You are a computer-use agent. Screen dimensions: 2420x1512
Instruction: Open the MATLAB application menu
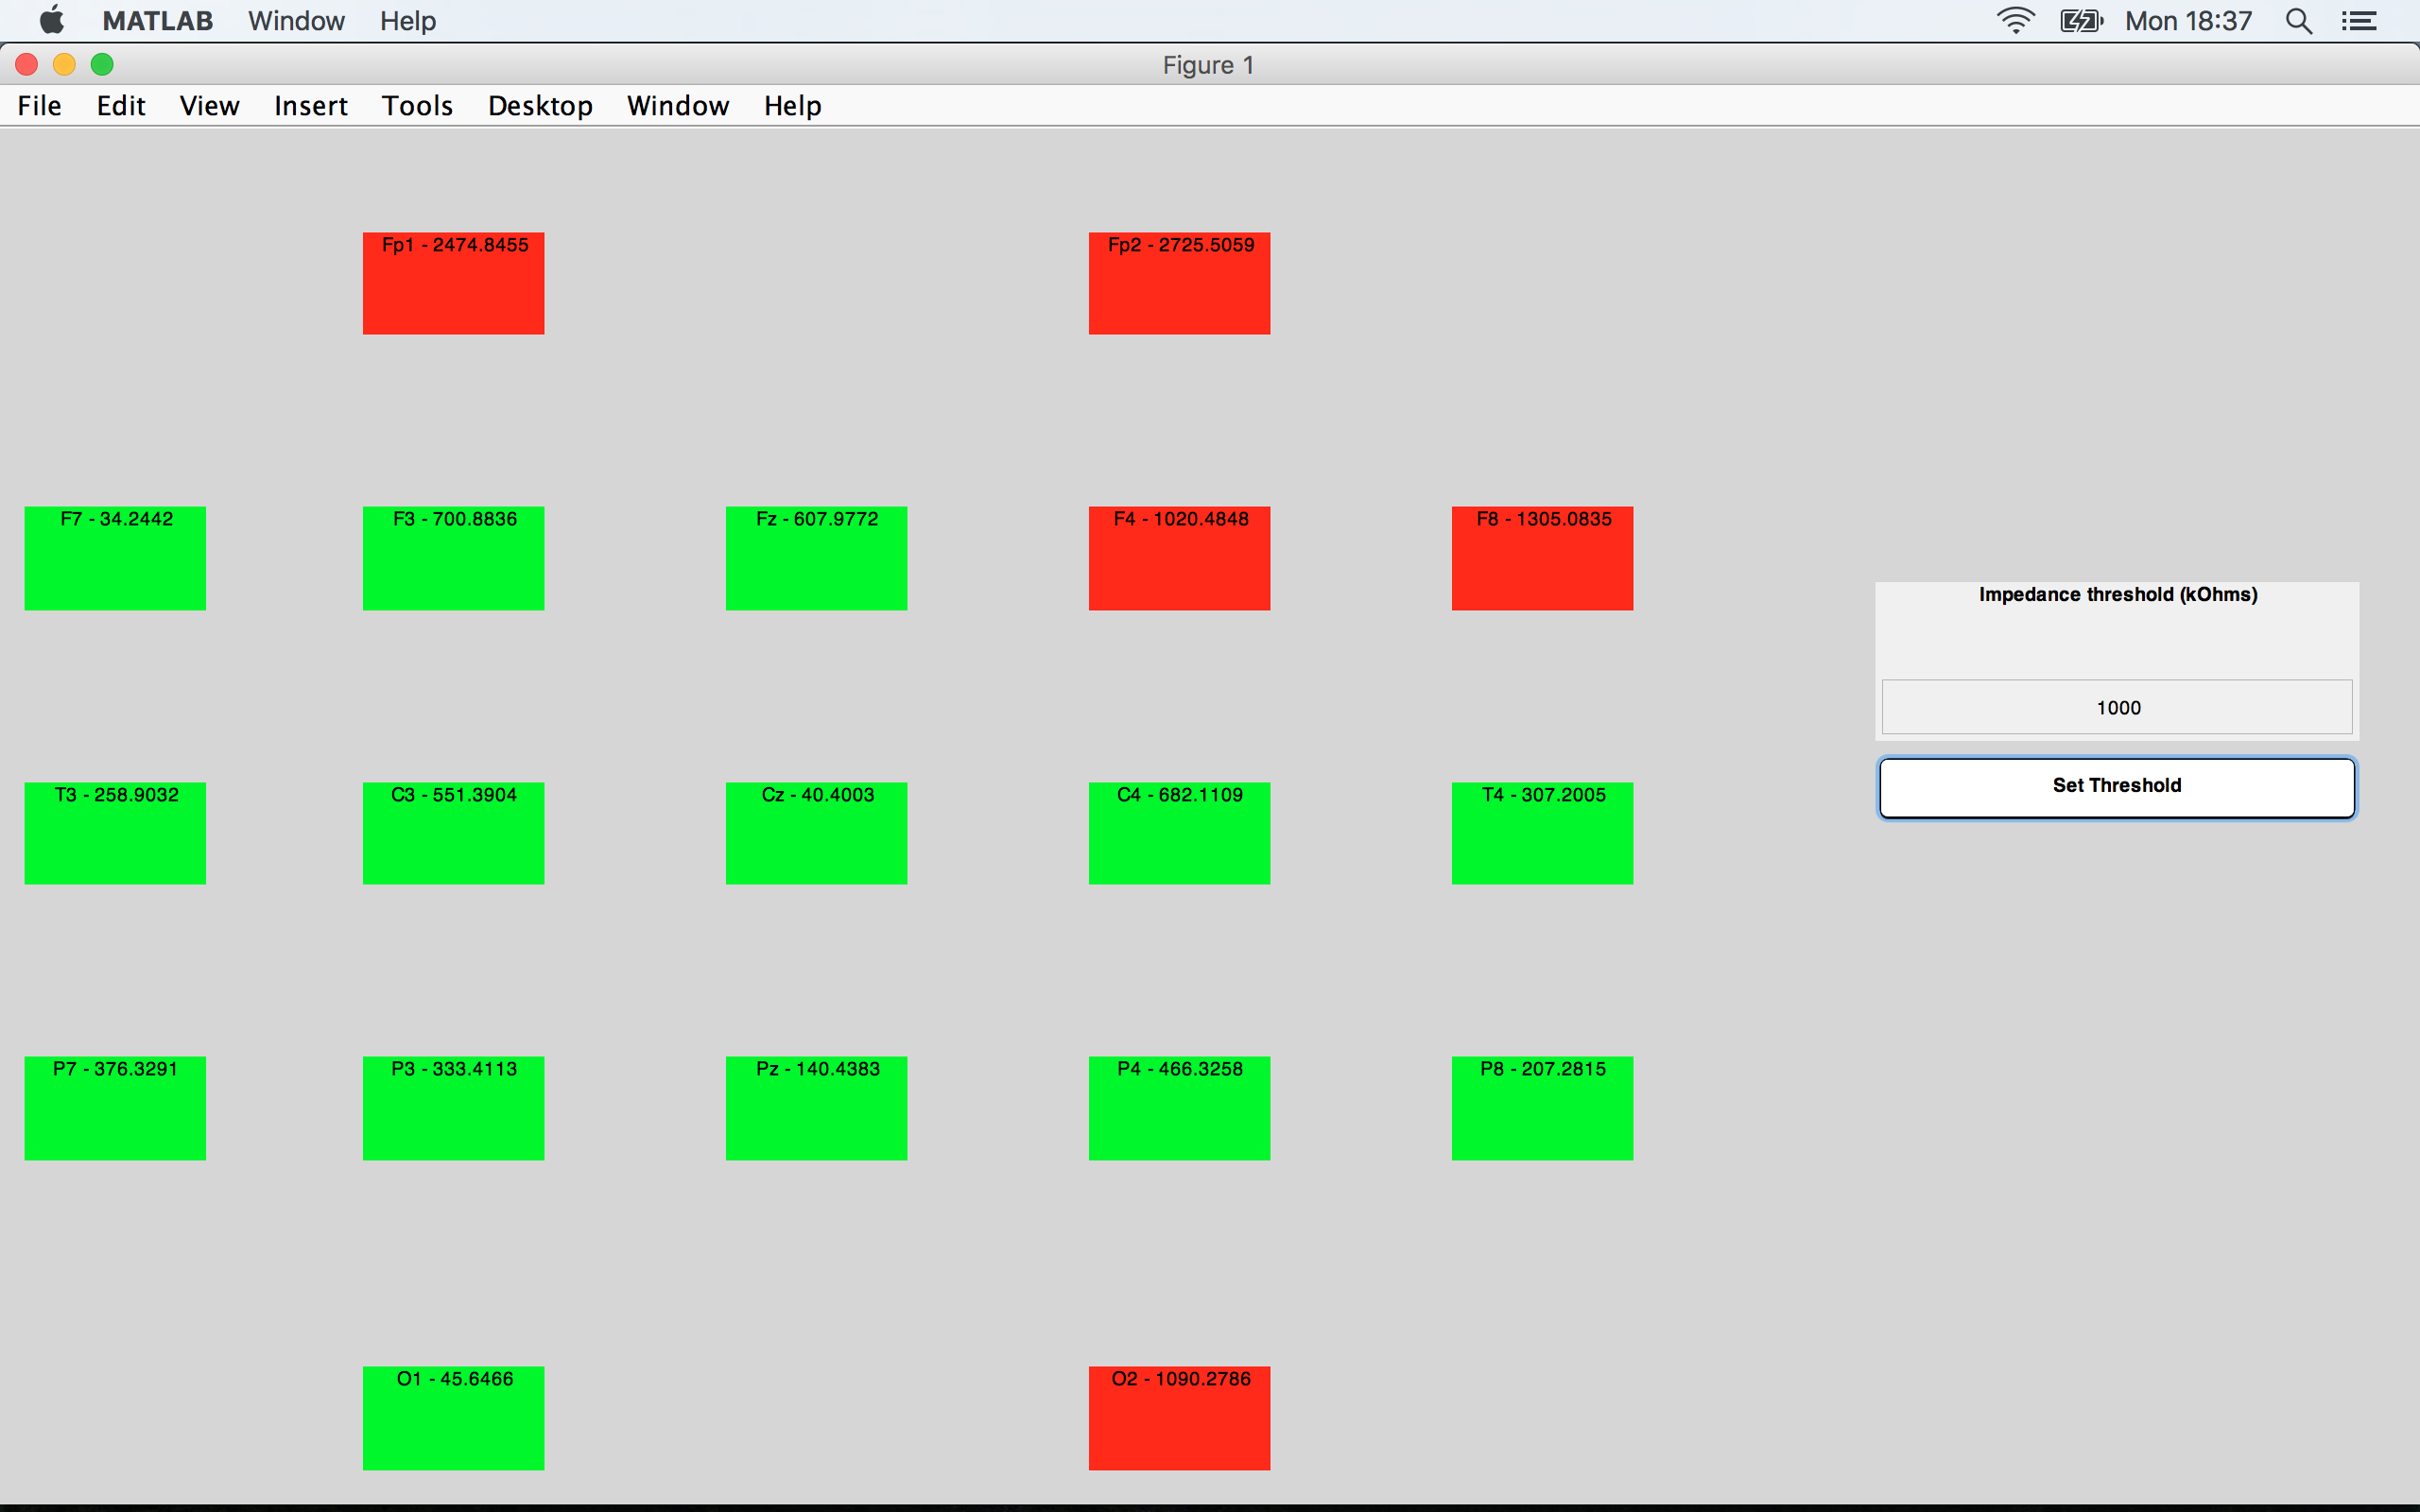pyautogui.click(x=157, y=21)
